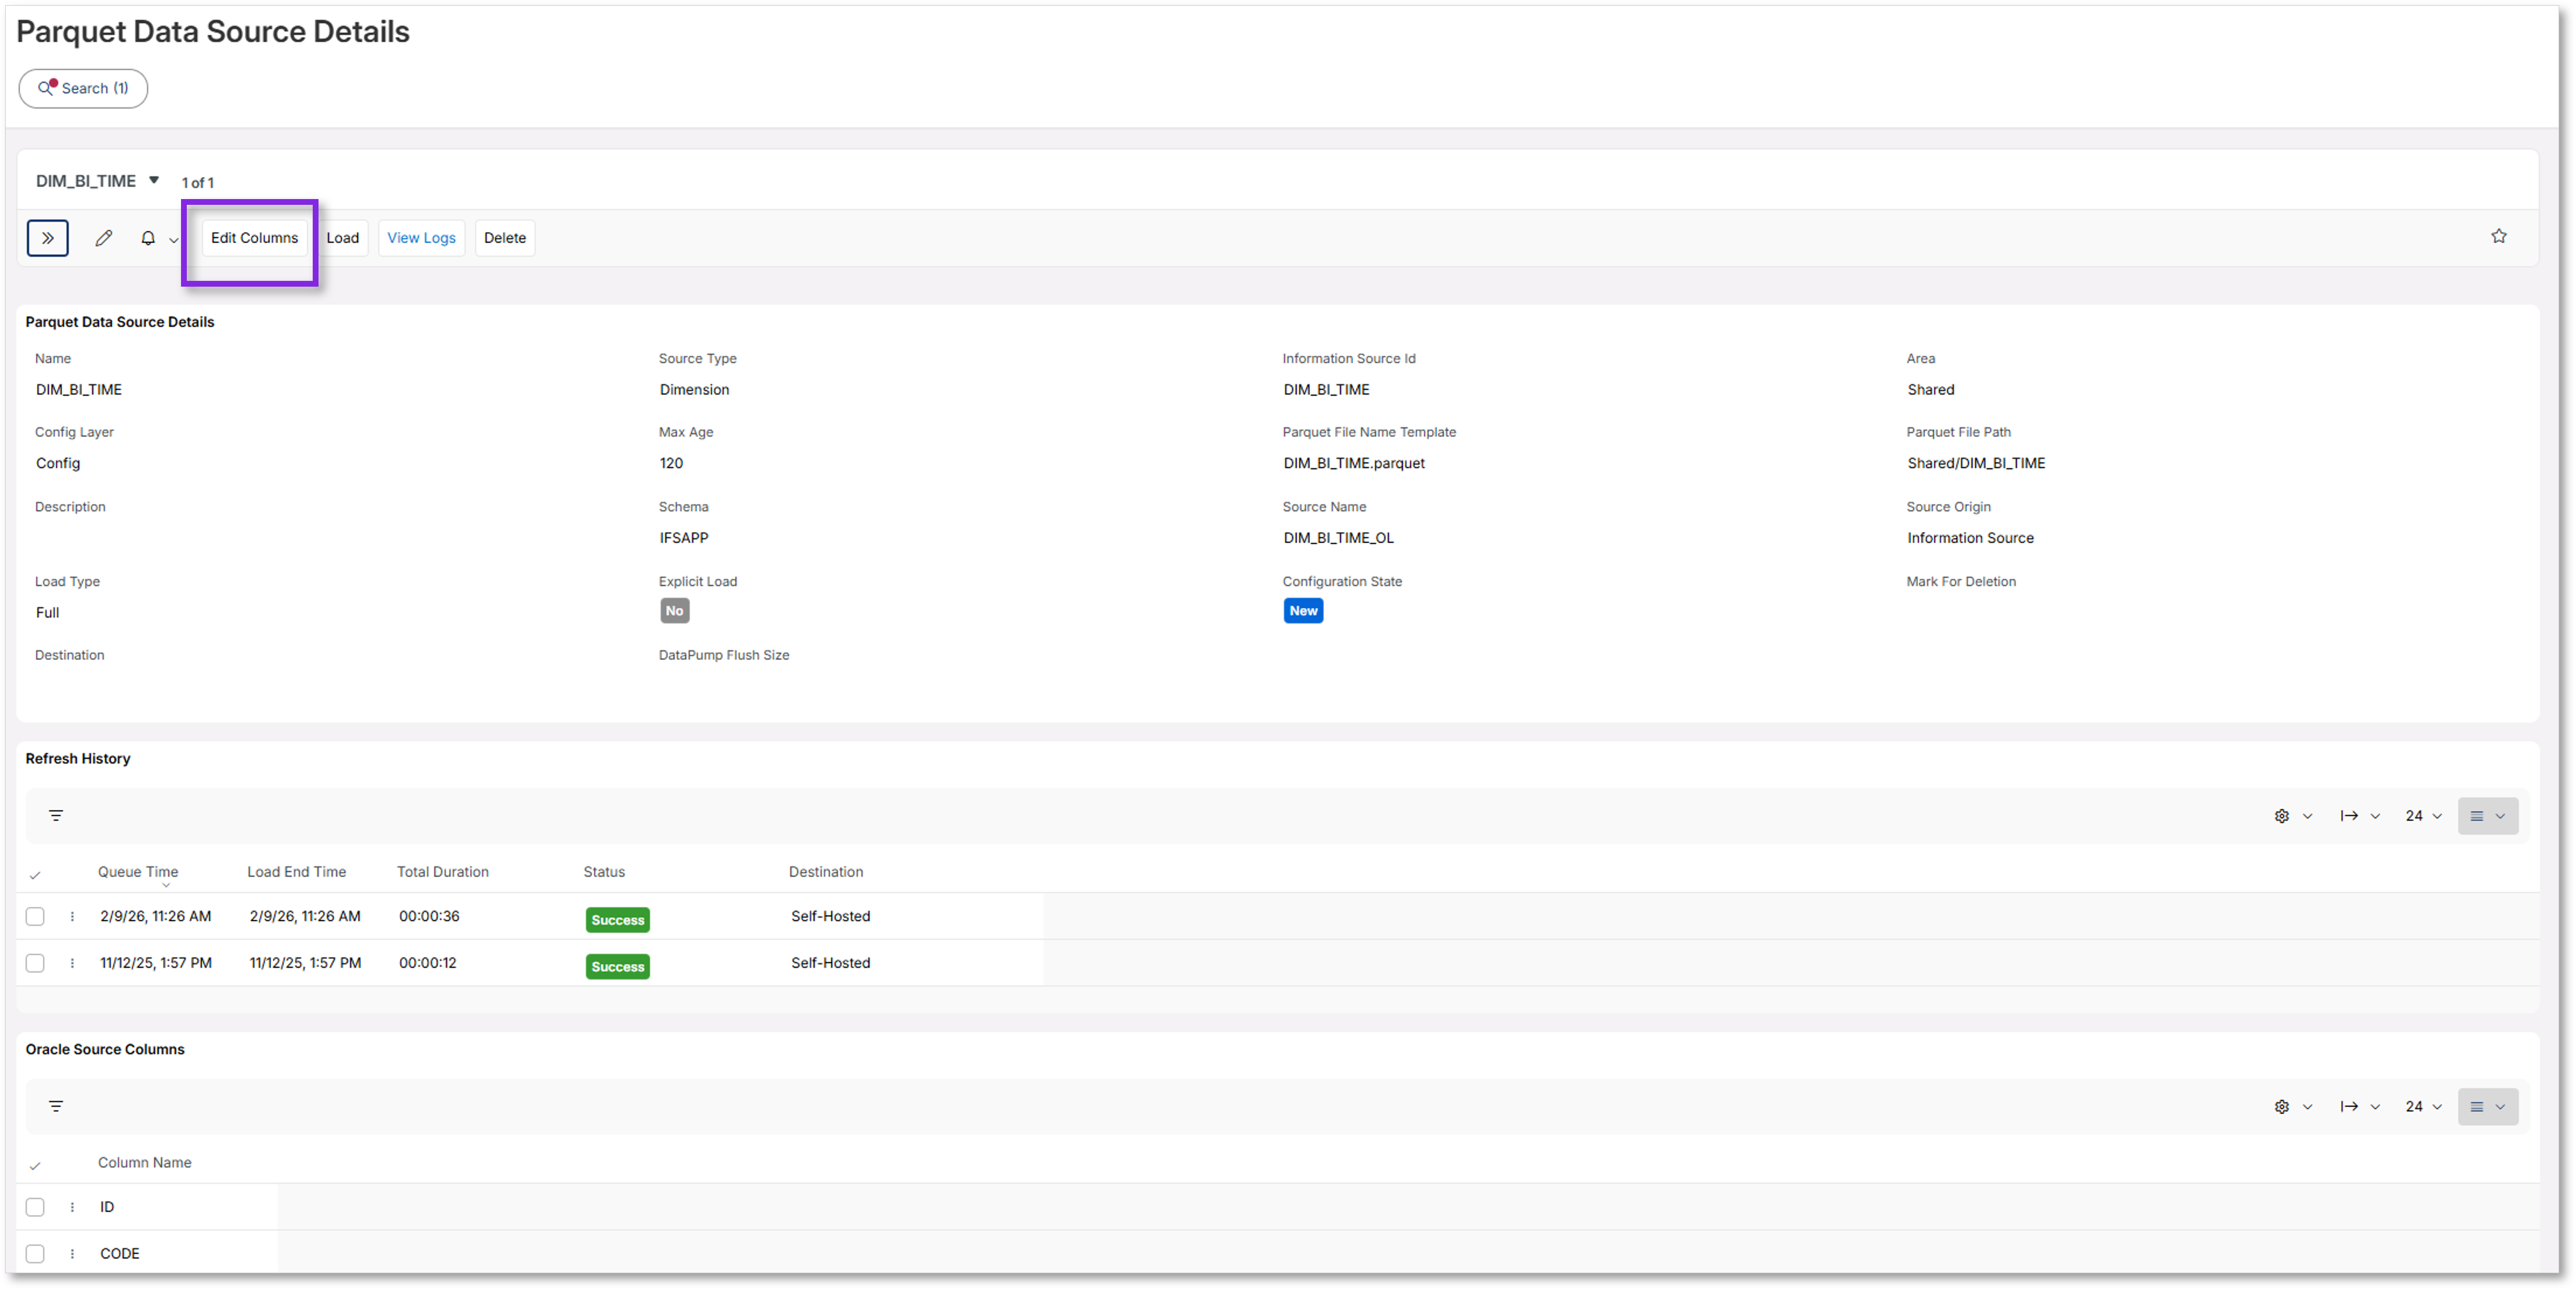Viewport: 2576px width, 1290px height.
Task: Open the 24 page-size dropdown in Refresh History
Action: pos(2423,816)
